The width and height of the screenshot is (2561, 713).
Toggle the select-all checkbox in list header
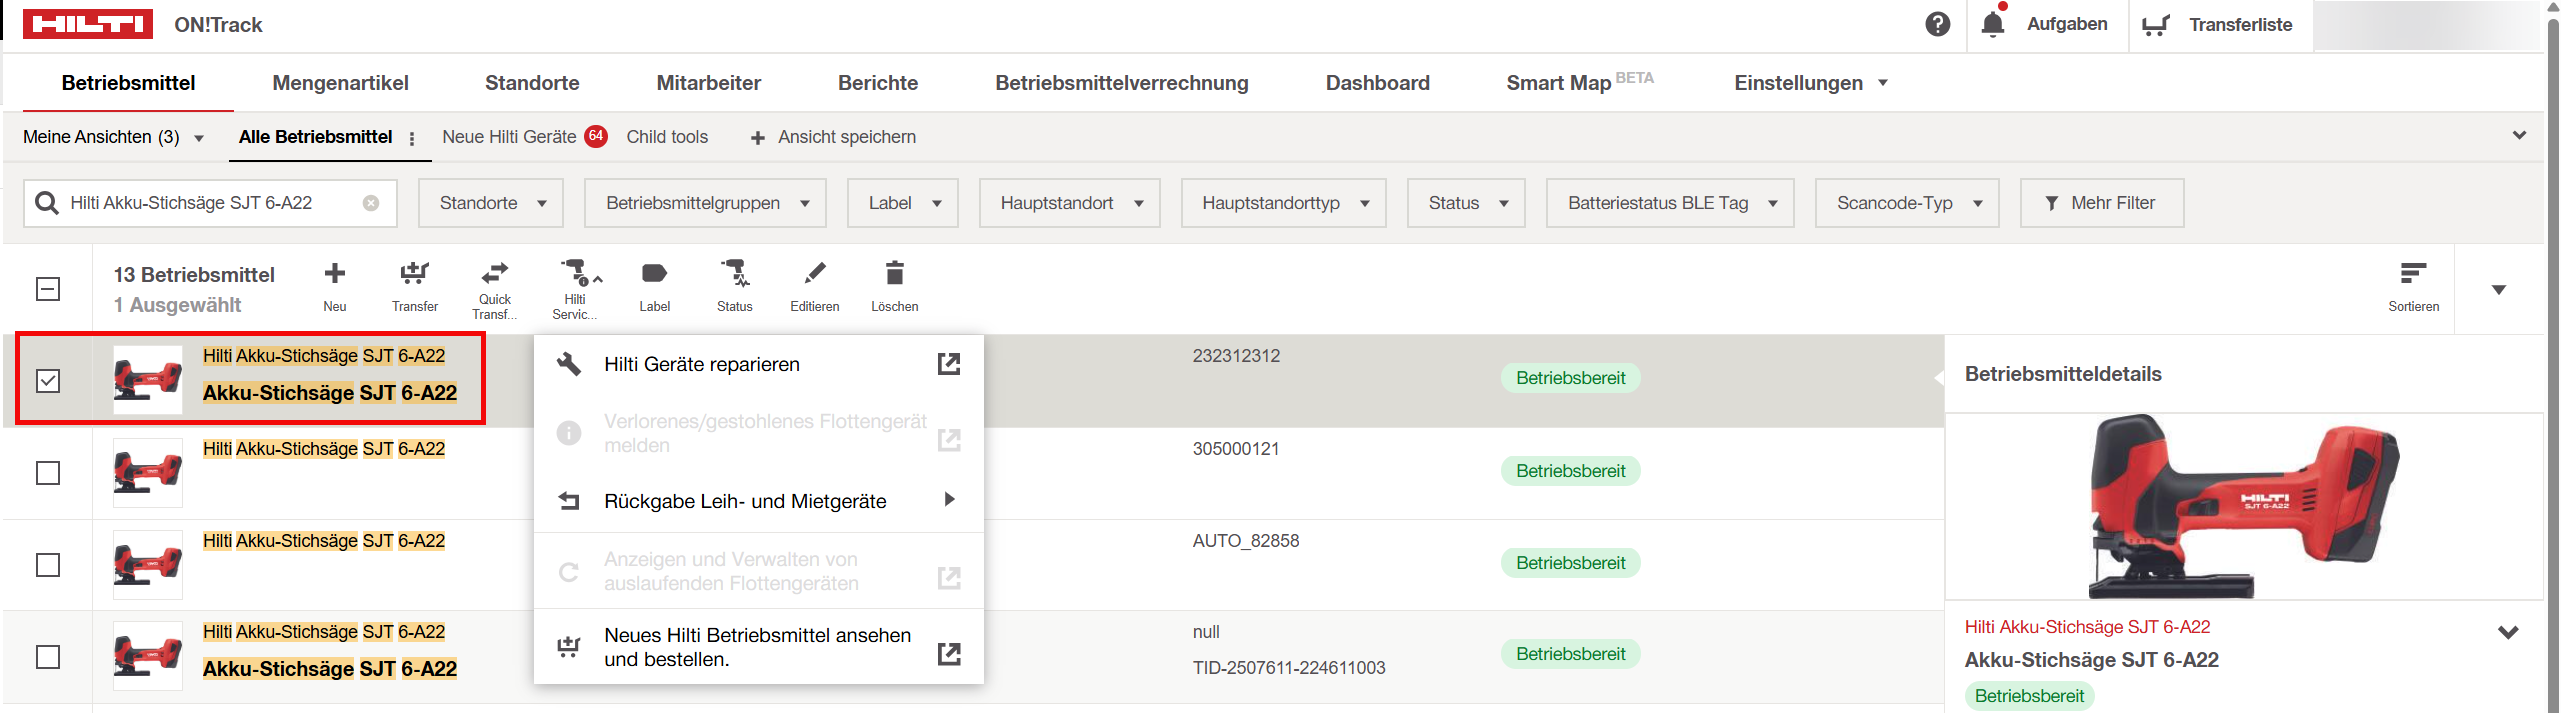[x=48, y=289]
